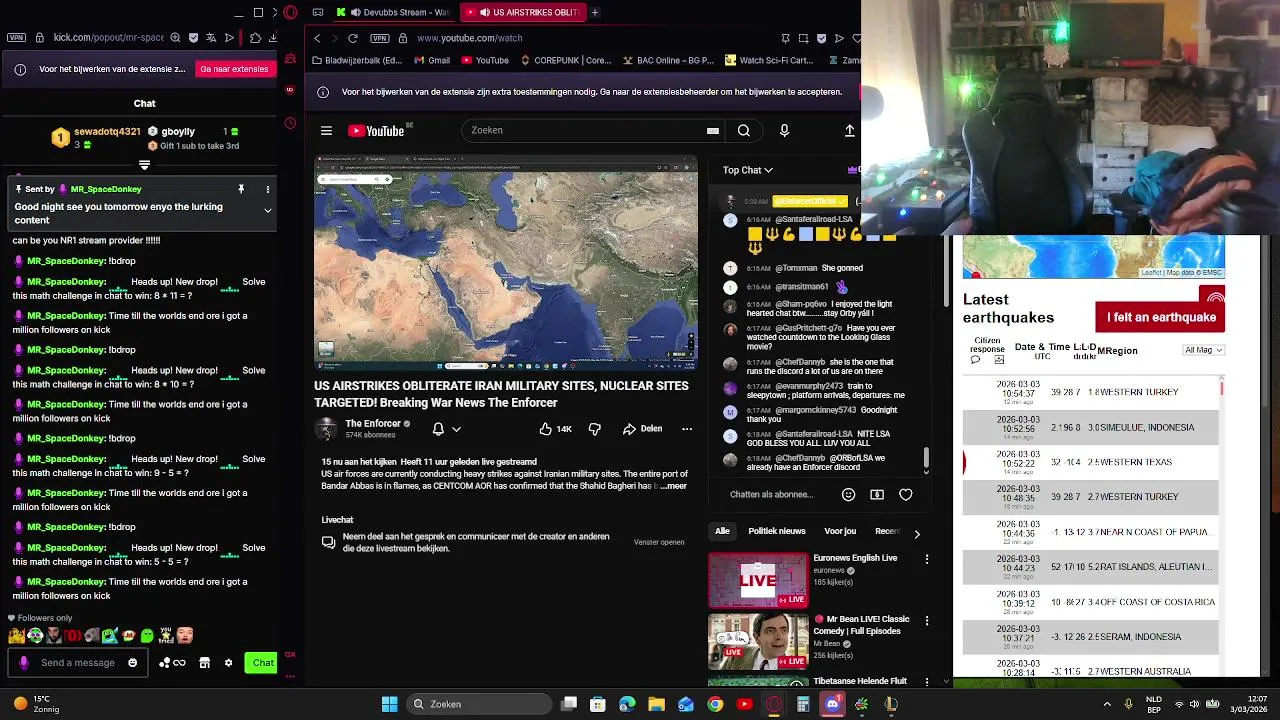Open COREPUNK bookmark
This screenshot has width=1280, height=720.
coord(564,60)
